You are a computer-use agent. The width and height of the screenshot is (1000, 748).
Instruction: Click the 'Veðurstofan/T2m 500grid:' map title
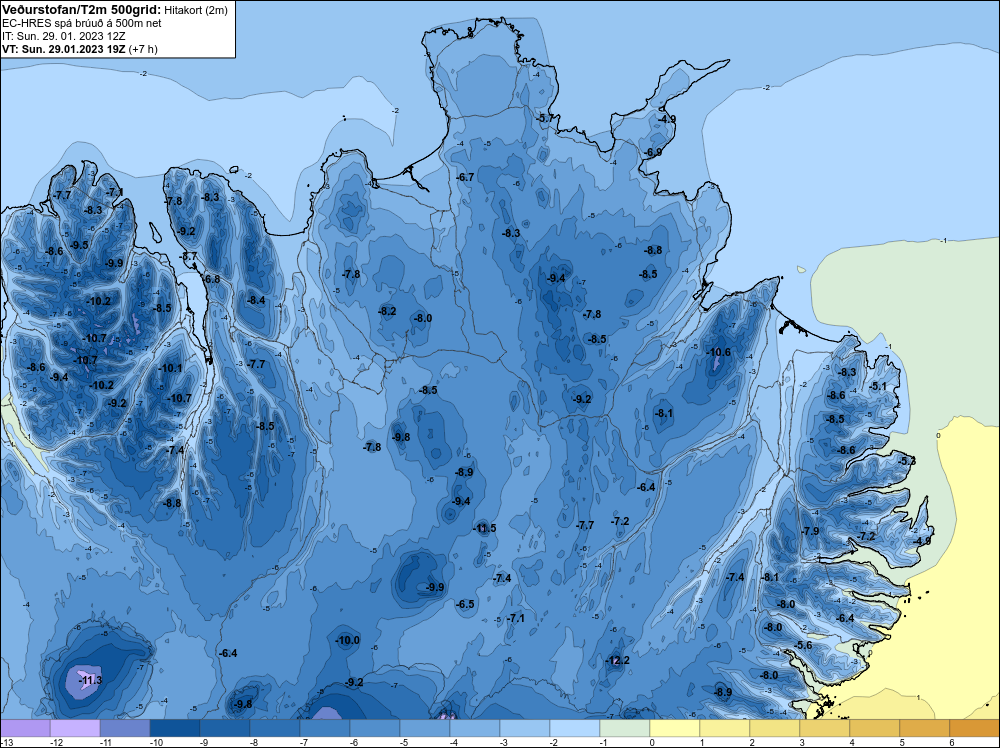81,9
